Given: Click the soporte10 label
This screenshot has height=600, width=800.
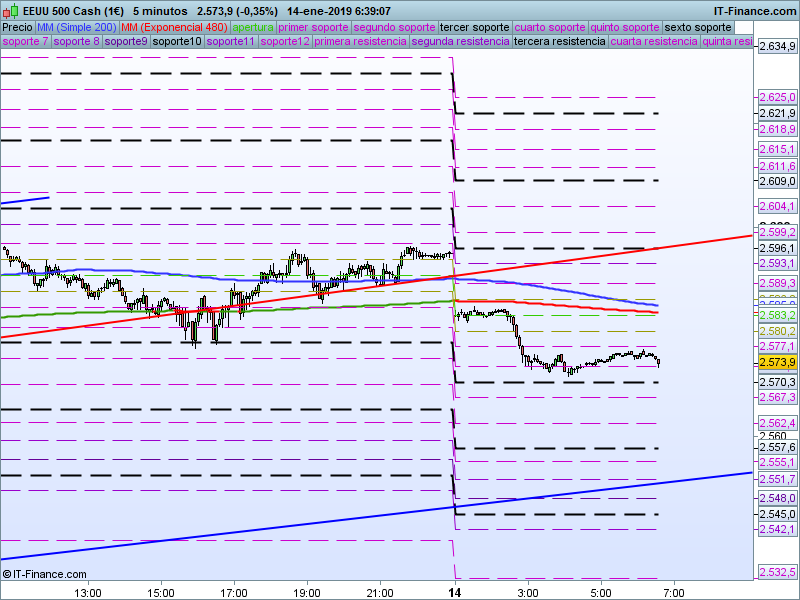Looking at the screenshot, I should click(177, 41).
